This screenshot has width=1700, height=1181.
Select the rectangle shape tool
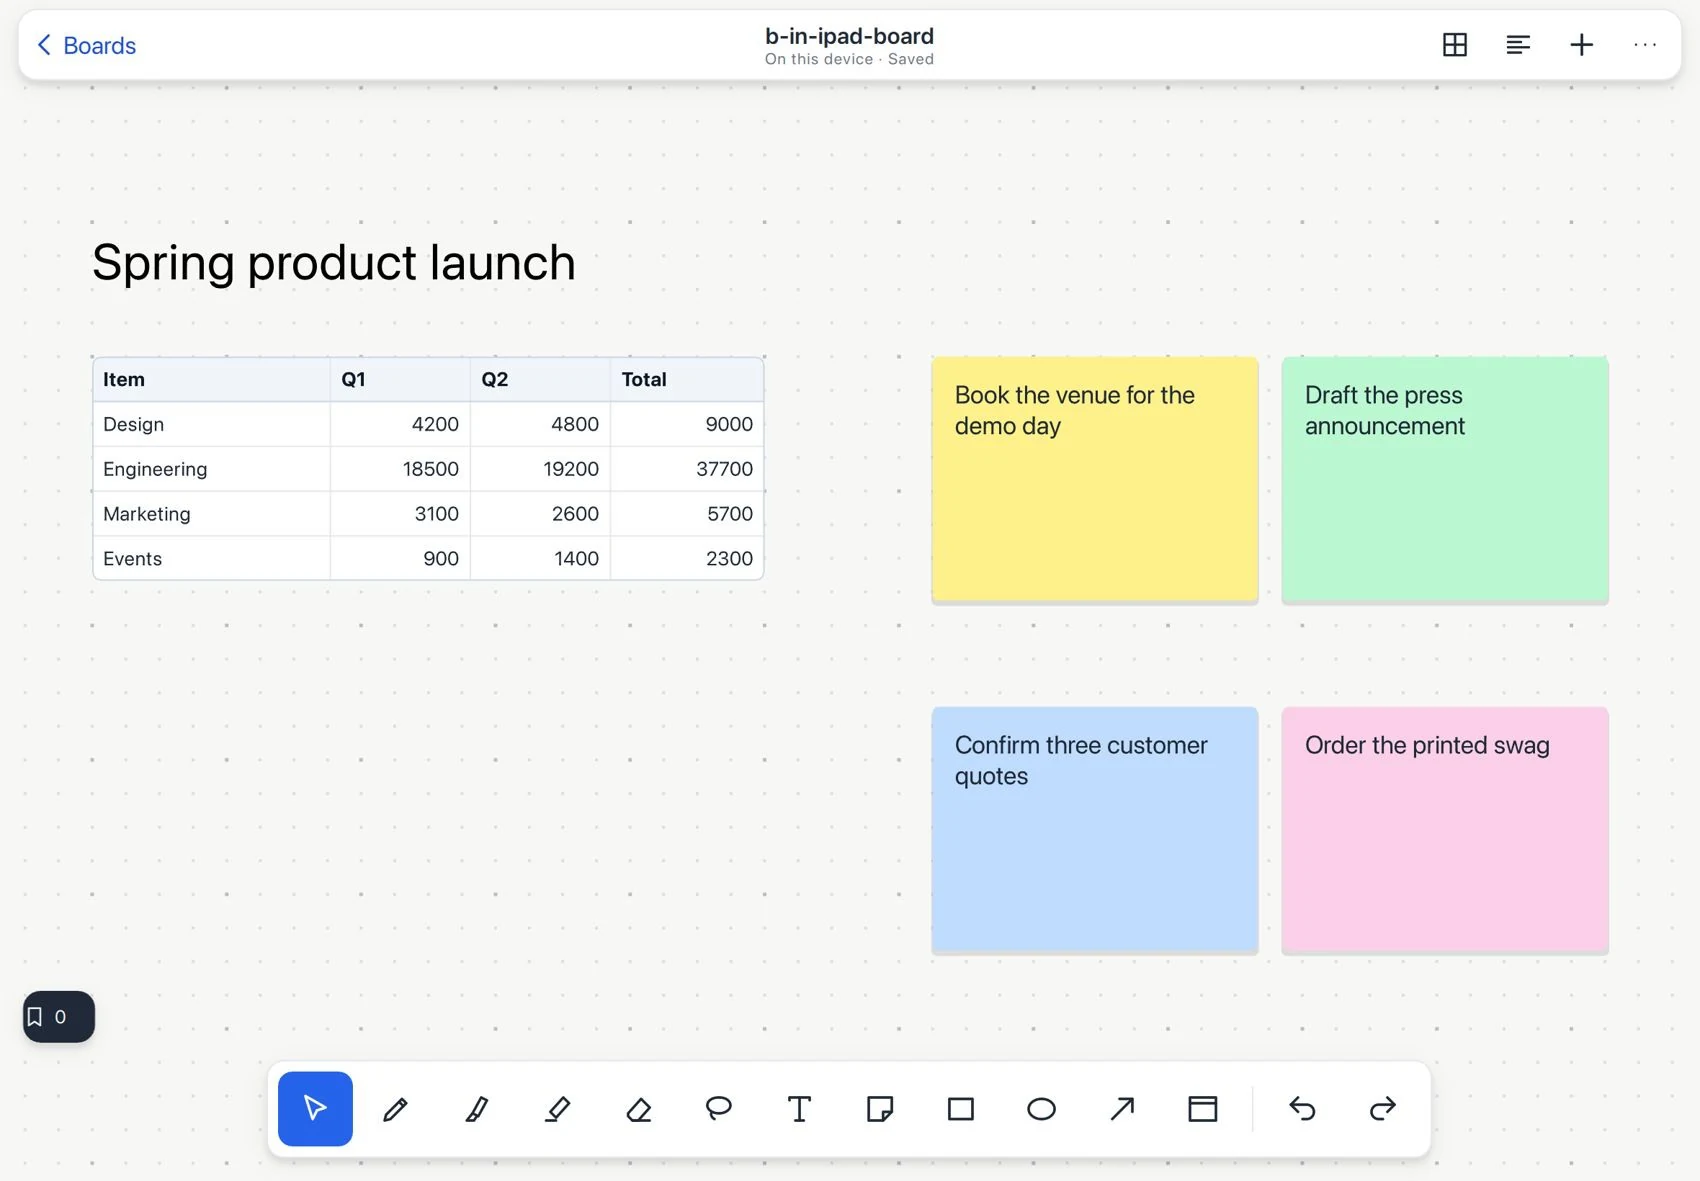(x=961, y=1108)
